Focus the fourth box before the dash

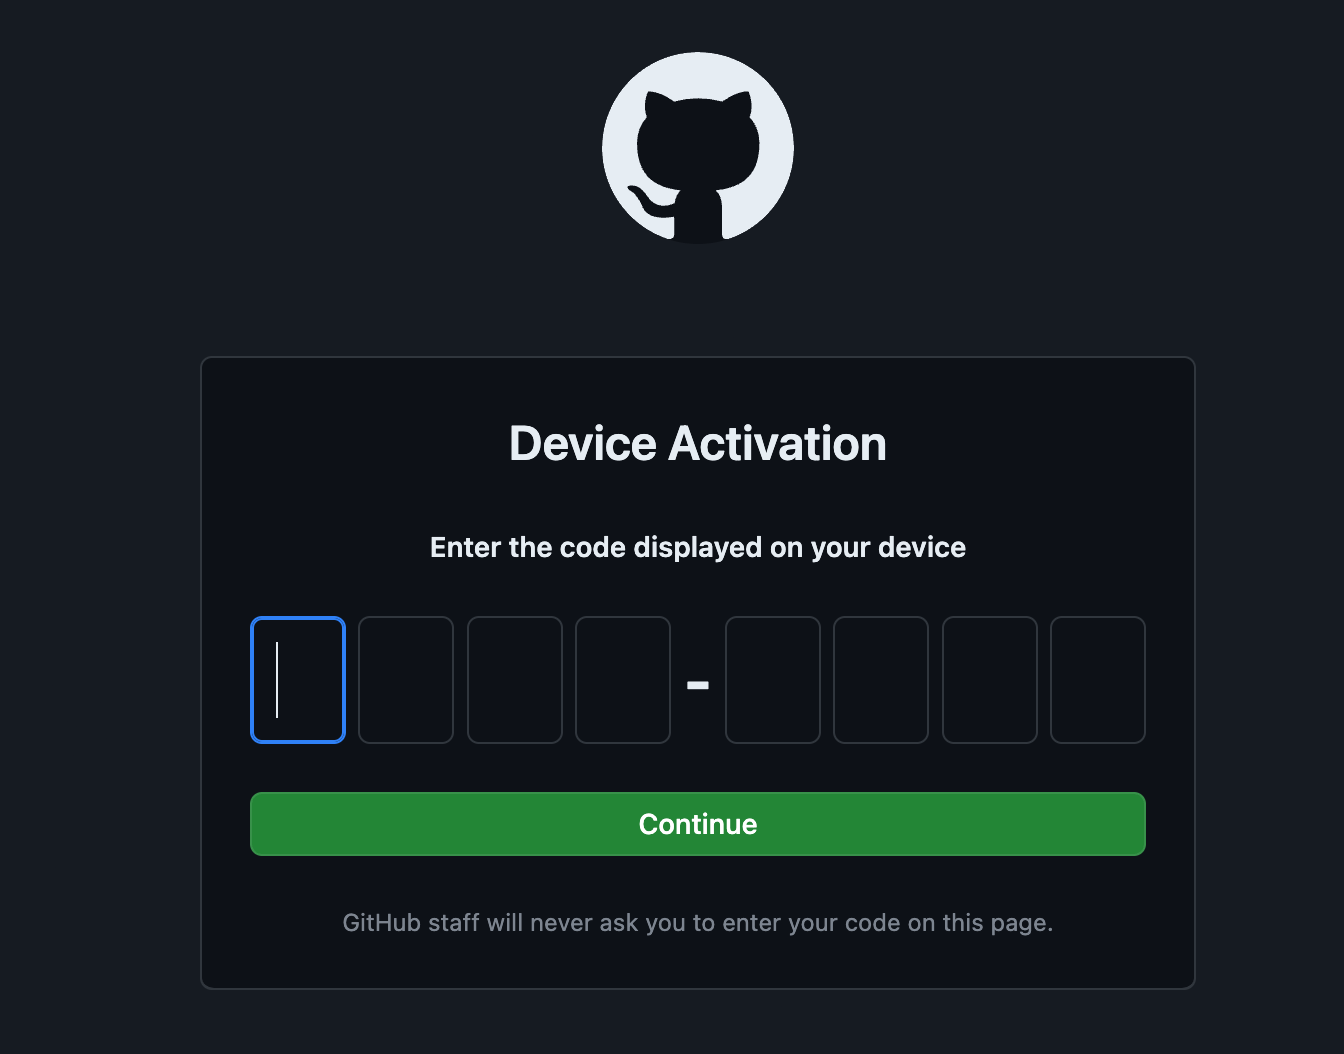(623, 680)
